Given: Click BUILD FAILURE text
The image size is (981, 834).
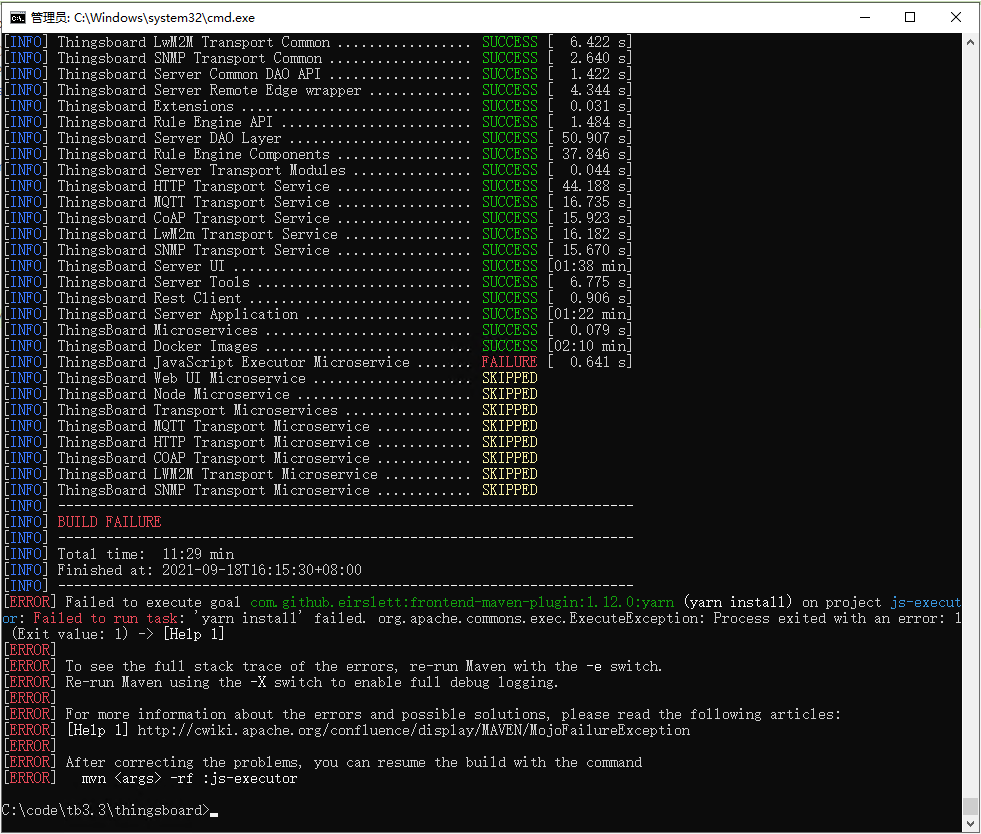Looking at the screenshot, I should [109, 522].
